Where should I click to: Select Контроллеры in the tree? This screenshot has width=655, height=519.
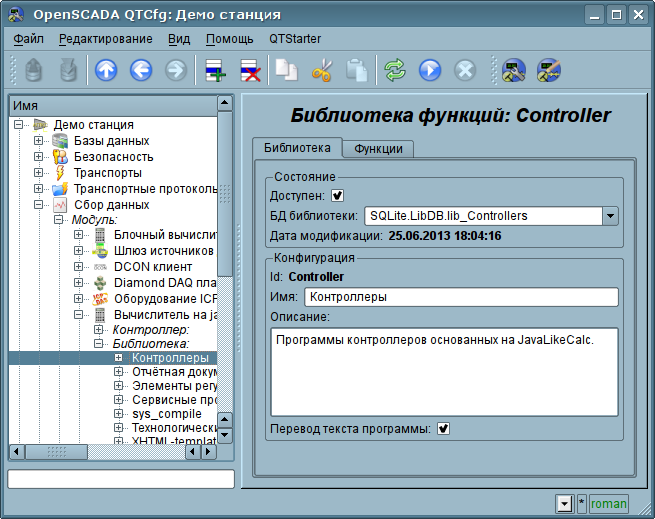(x=170, y=358)
